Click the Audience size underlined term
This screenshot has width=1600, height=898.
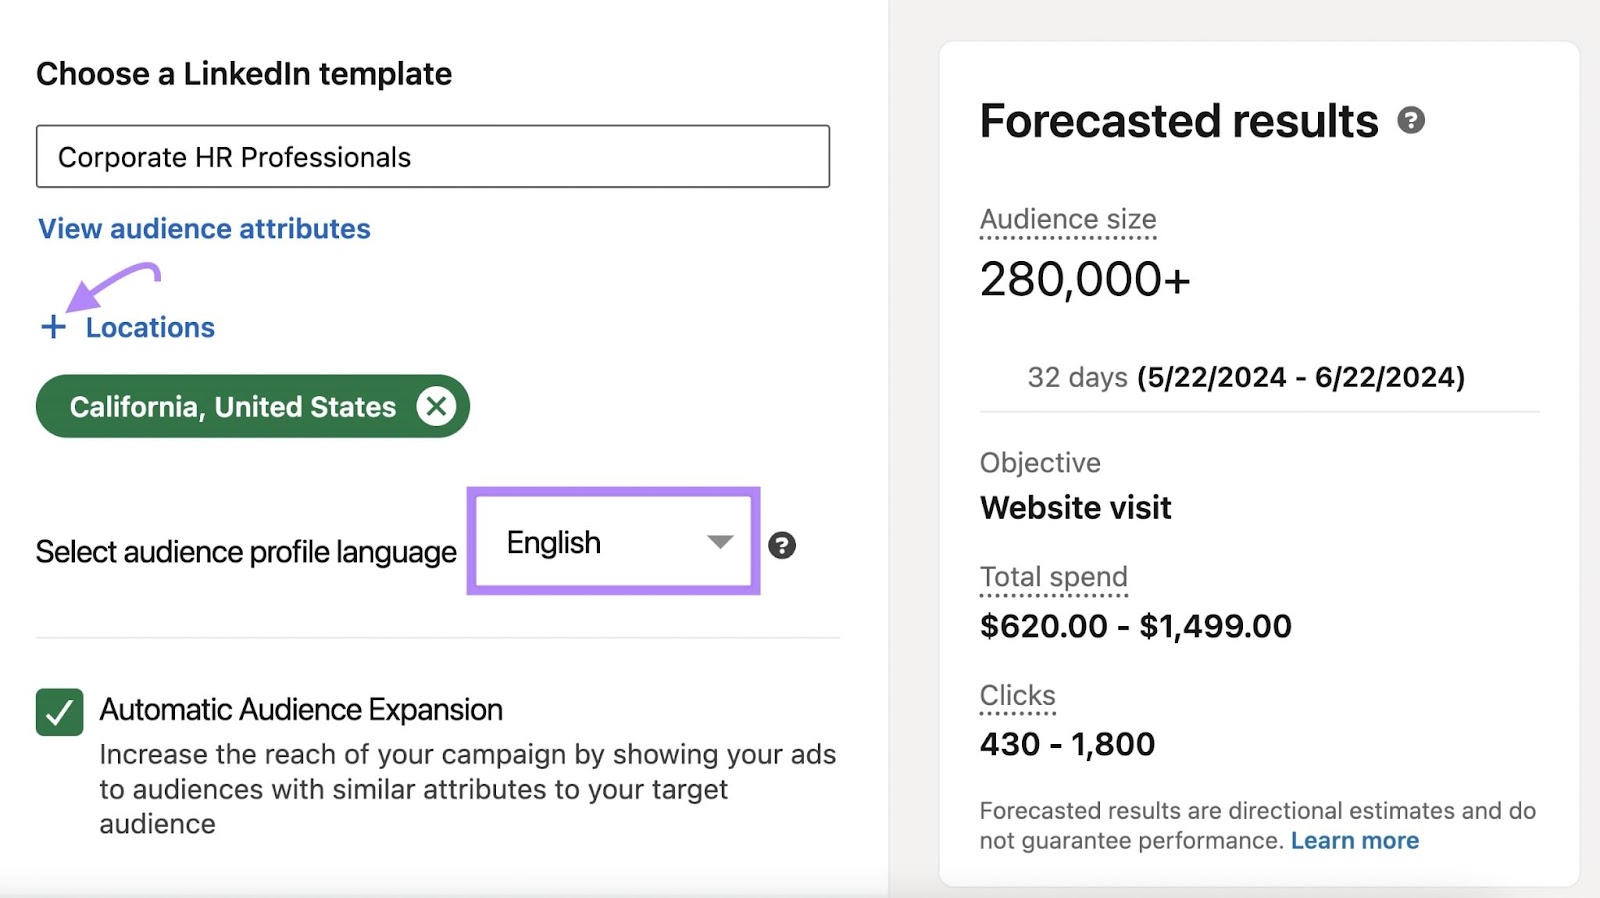[x=1067, y=219]
